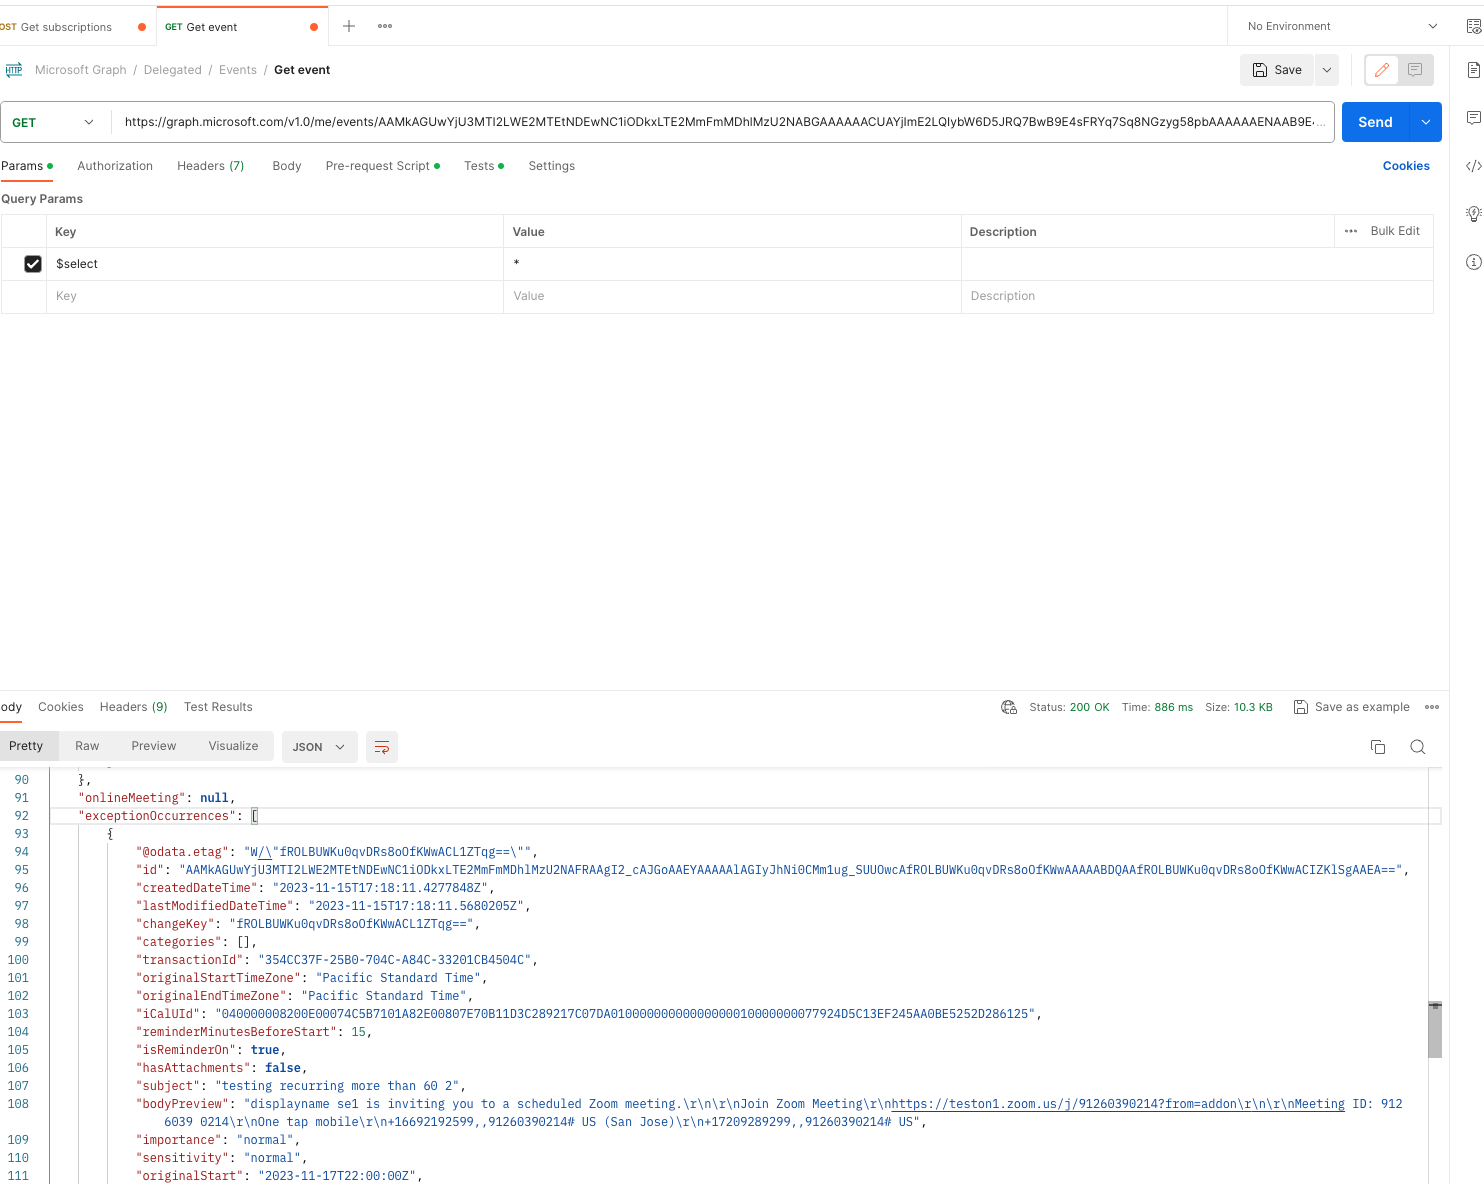Select the edit pencil mode toggle
This screenshot has height=1184, width=1484.
1381,69
